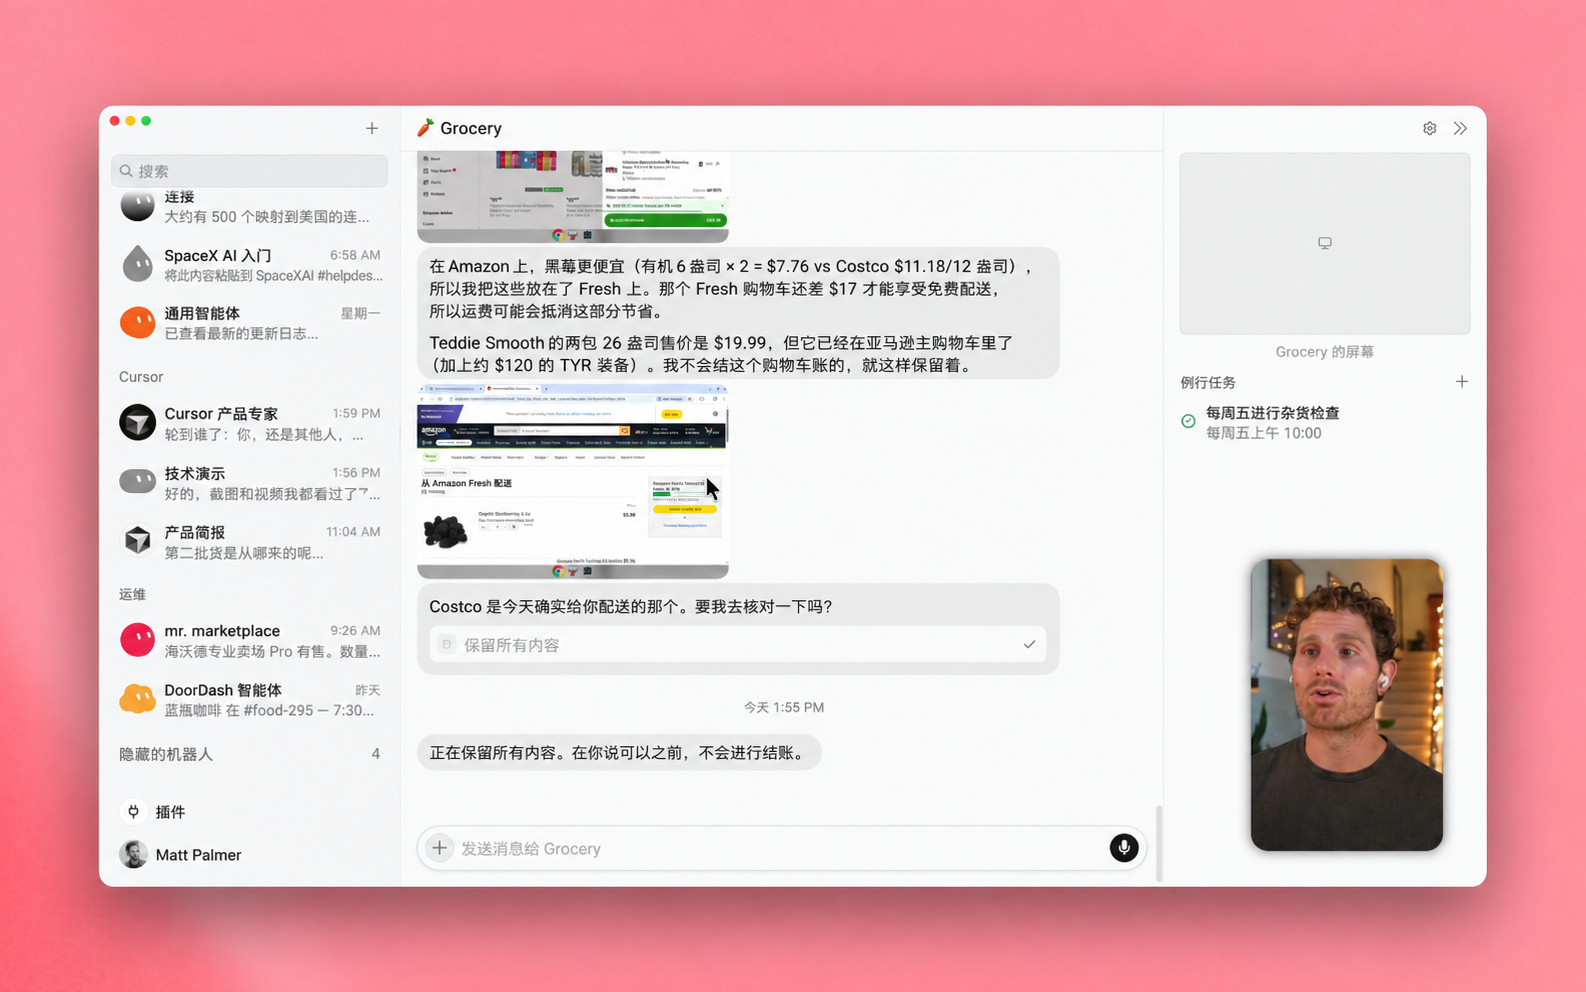The image size is (1586, 992).
Task: Expand the 隐藏的机器人 section
Action: [249, 754]
